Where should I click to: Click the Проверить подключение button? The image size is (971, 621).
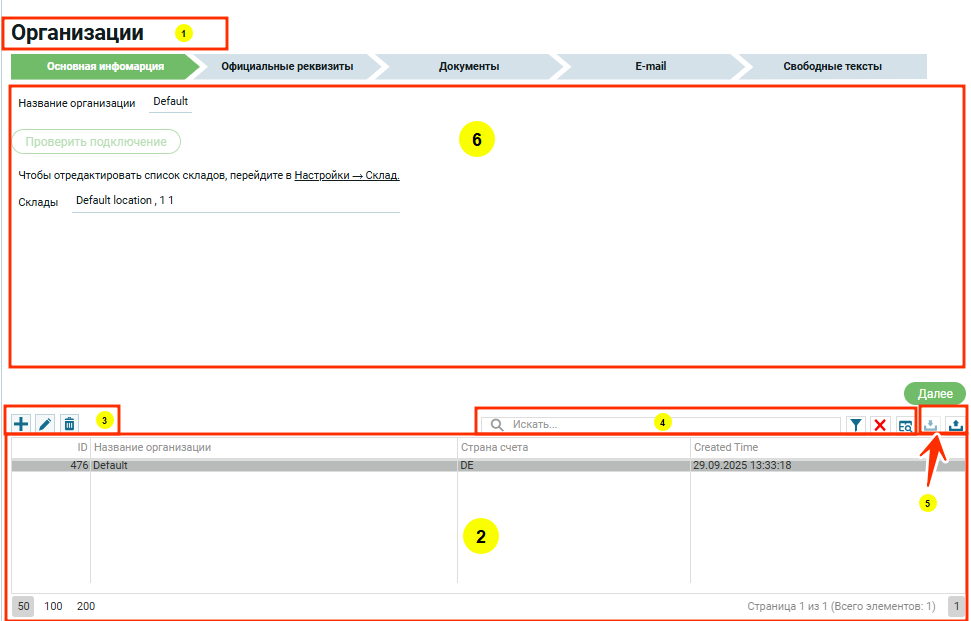[x=96, y=142]
